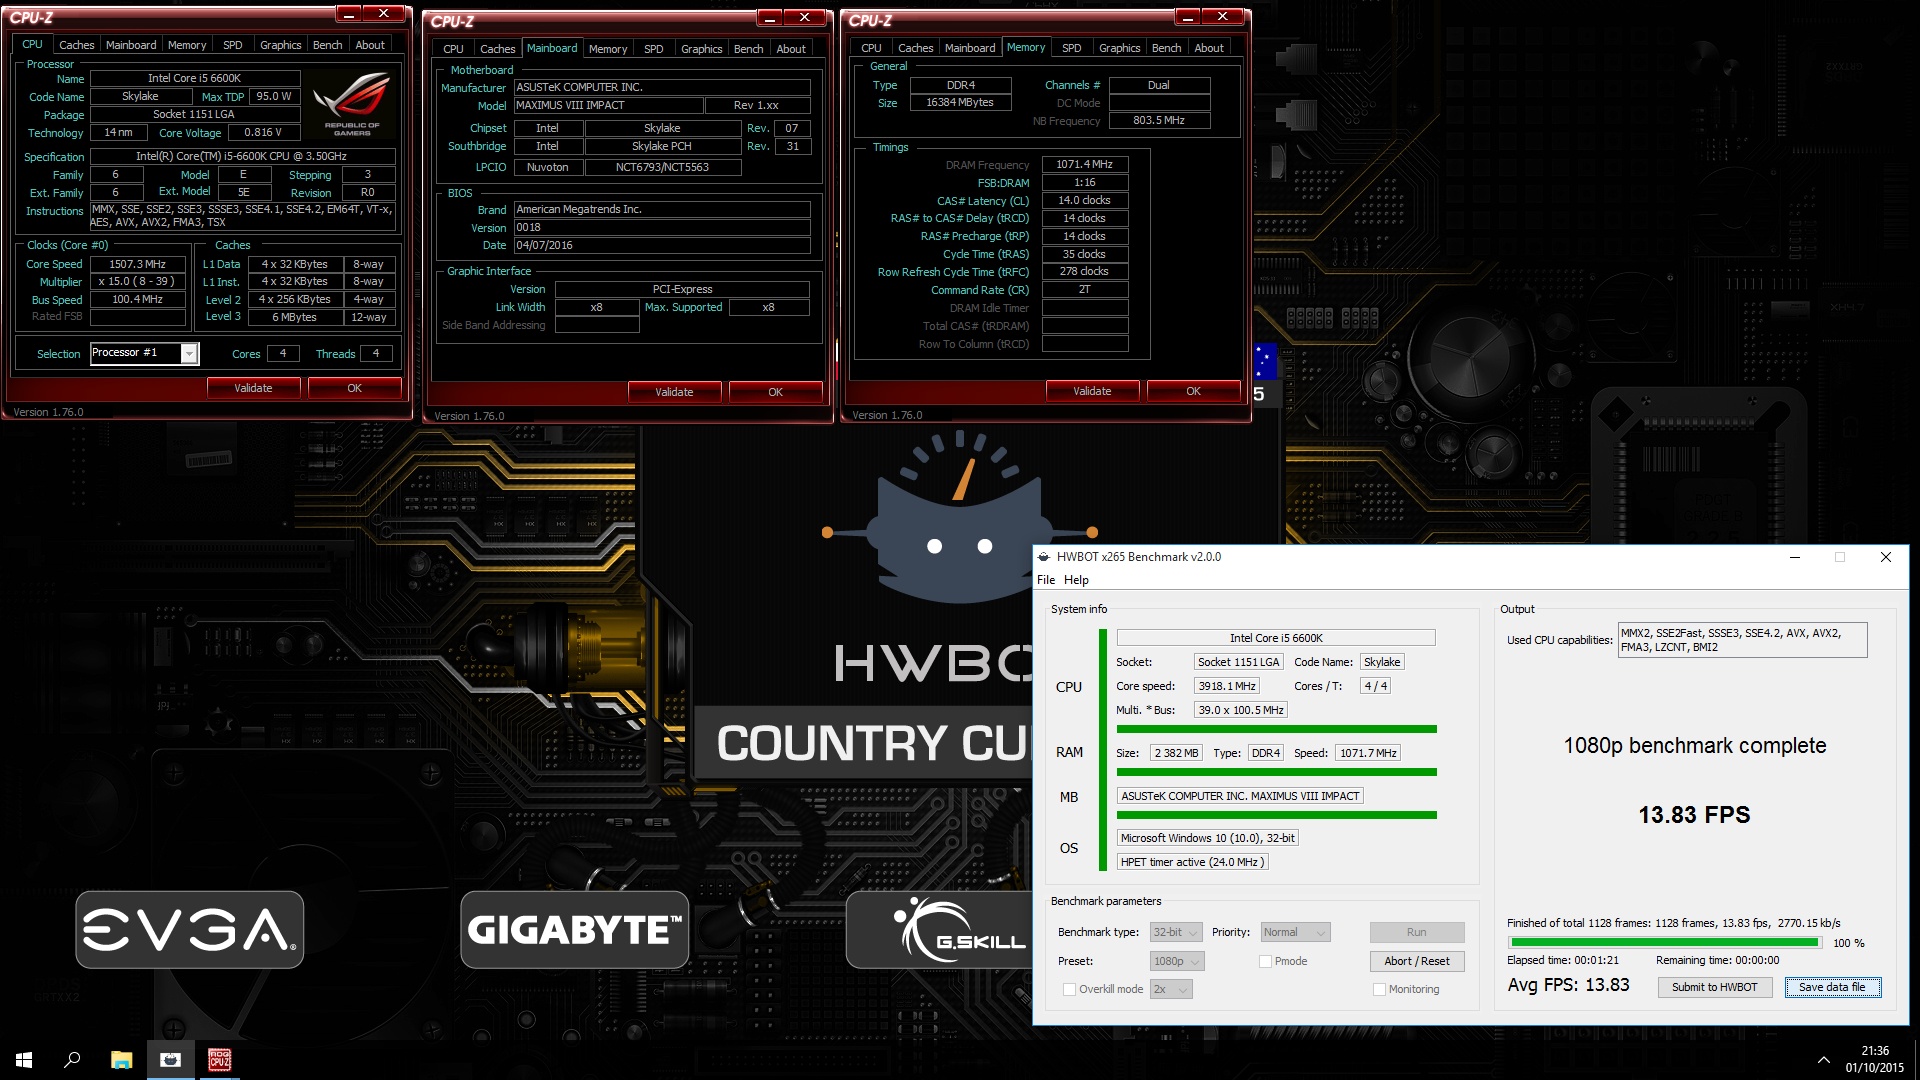
Task: Open the Priority dropdown
Action: tap(1295, 932)
